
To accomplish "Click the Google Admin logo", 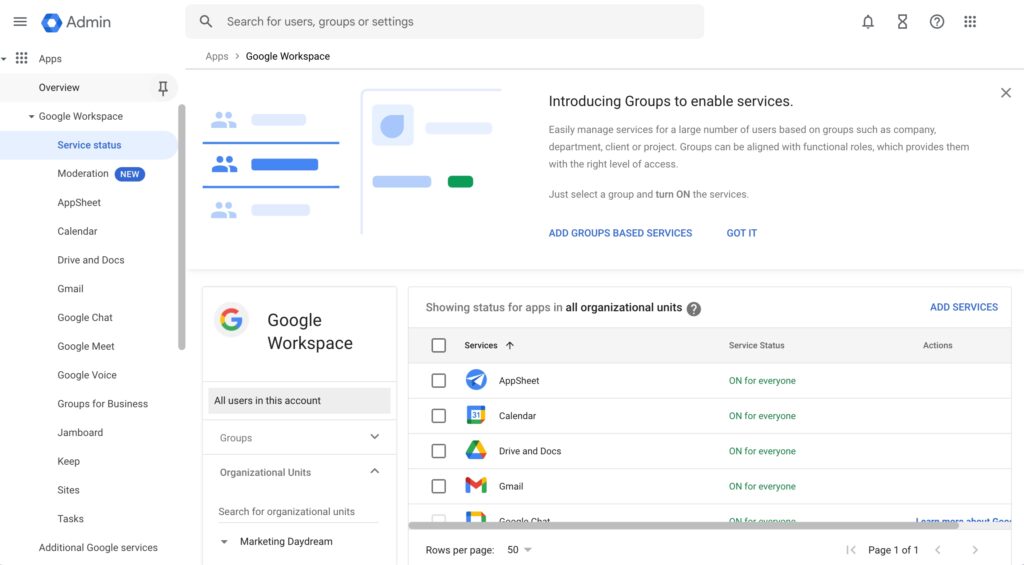I will (x=76, y=22).
